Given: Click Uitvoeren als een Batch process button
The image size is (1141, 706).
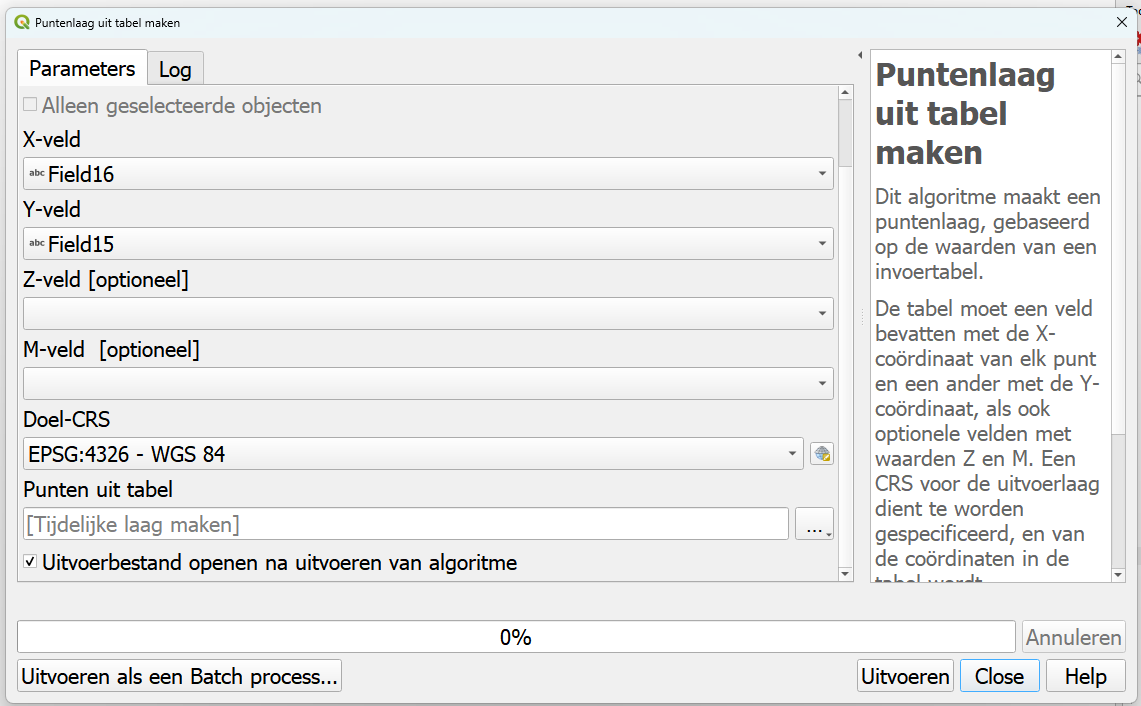Looking at the screenshot, I should tap(180, 676).
